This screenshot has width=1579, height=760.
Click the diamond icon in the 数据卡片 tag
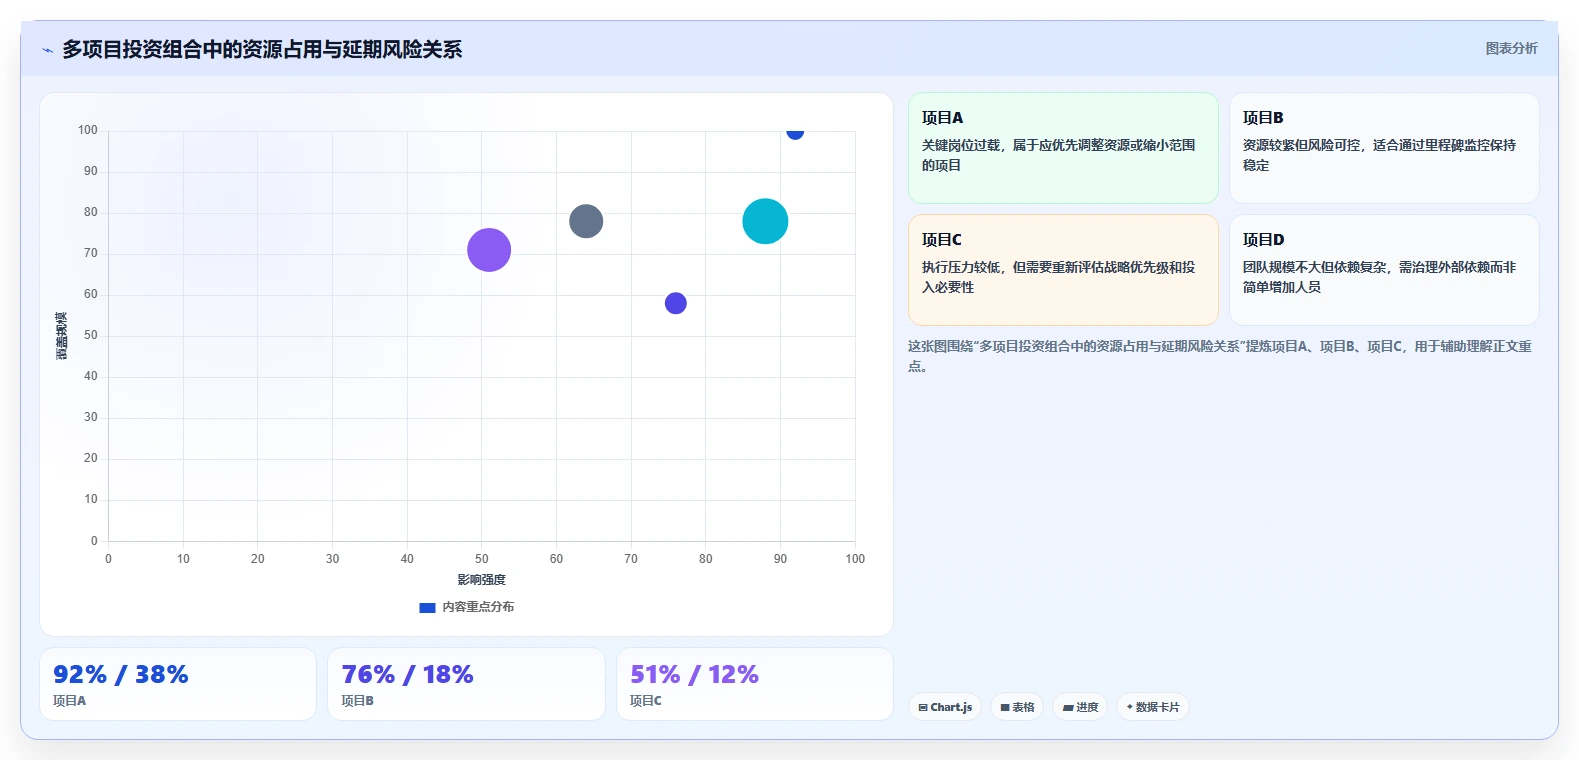click(1130, 707)
